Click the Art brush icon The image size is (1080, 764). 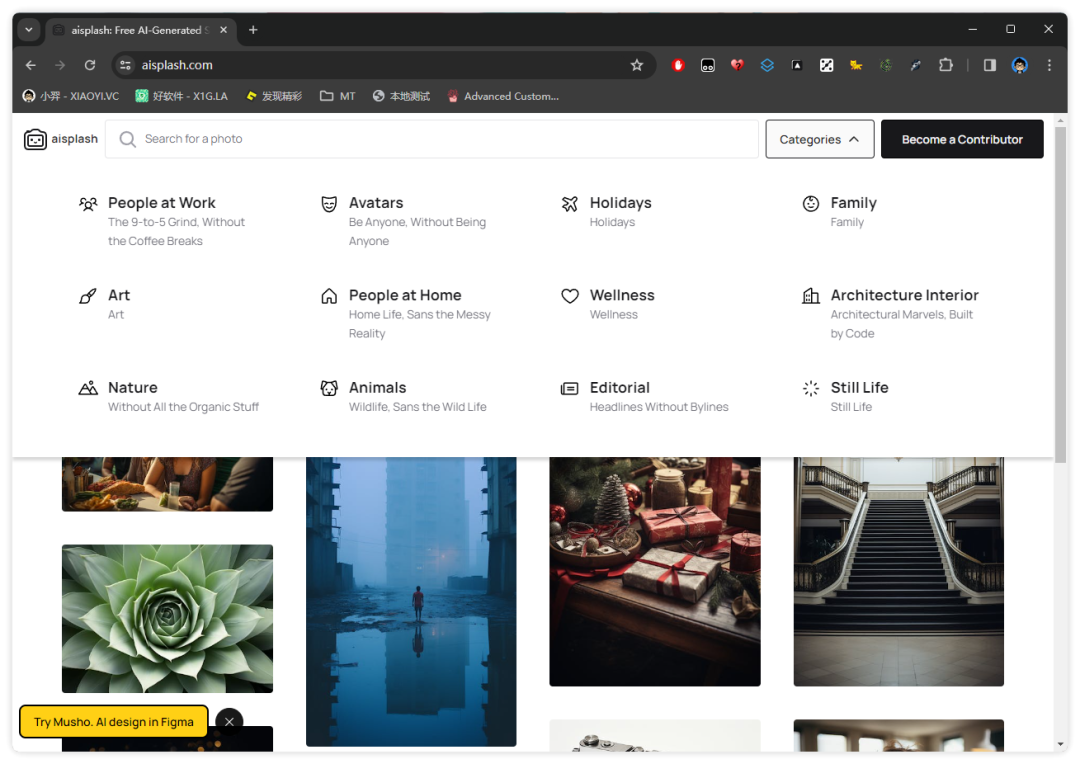coord(87,296)
